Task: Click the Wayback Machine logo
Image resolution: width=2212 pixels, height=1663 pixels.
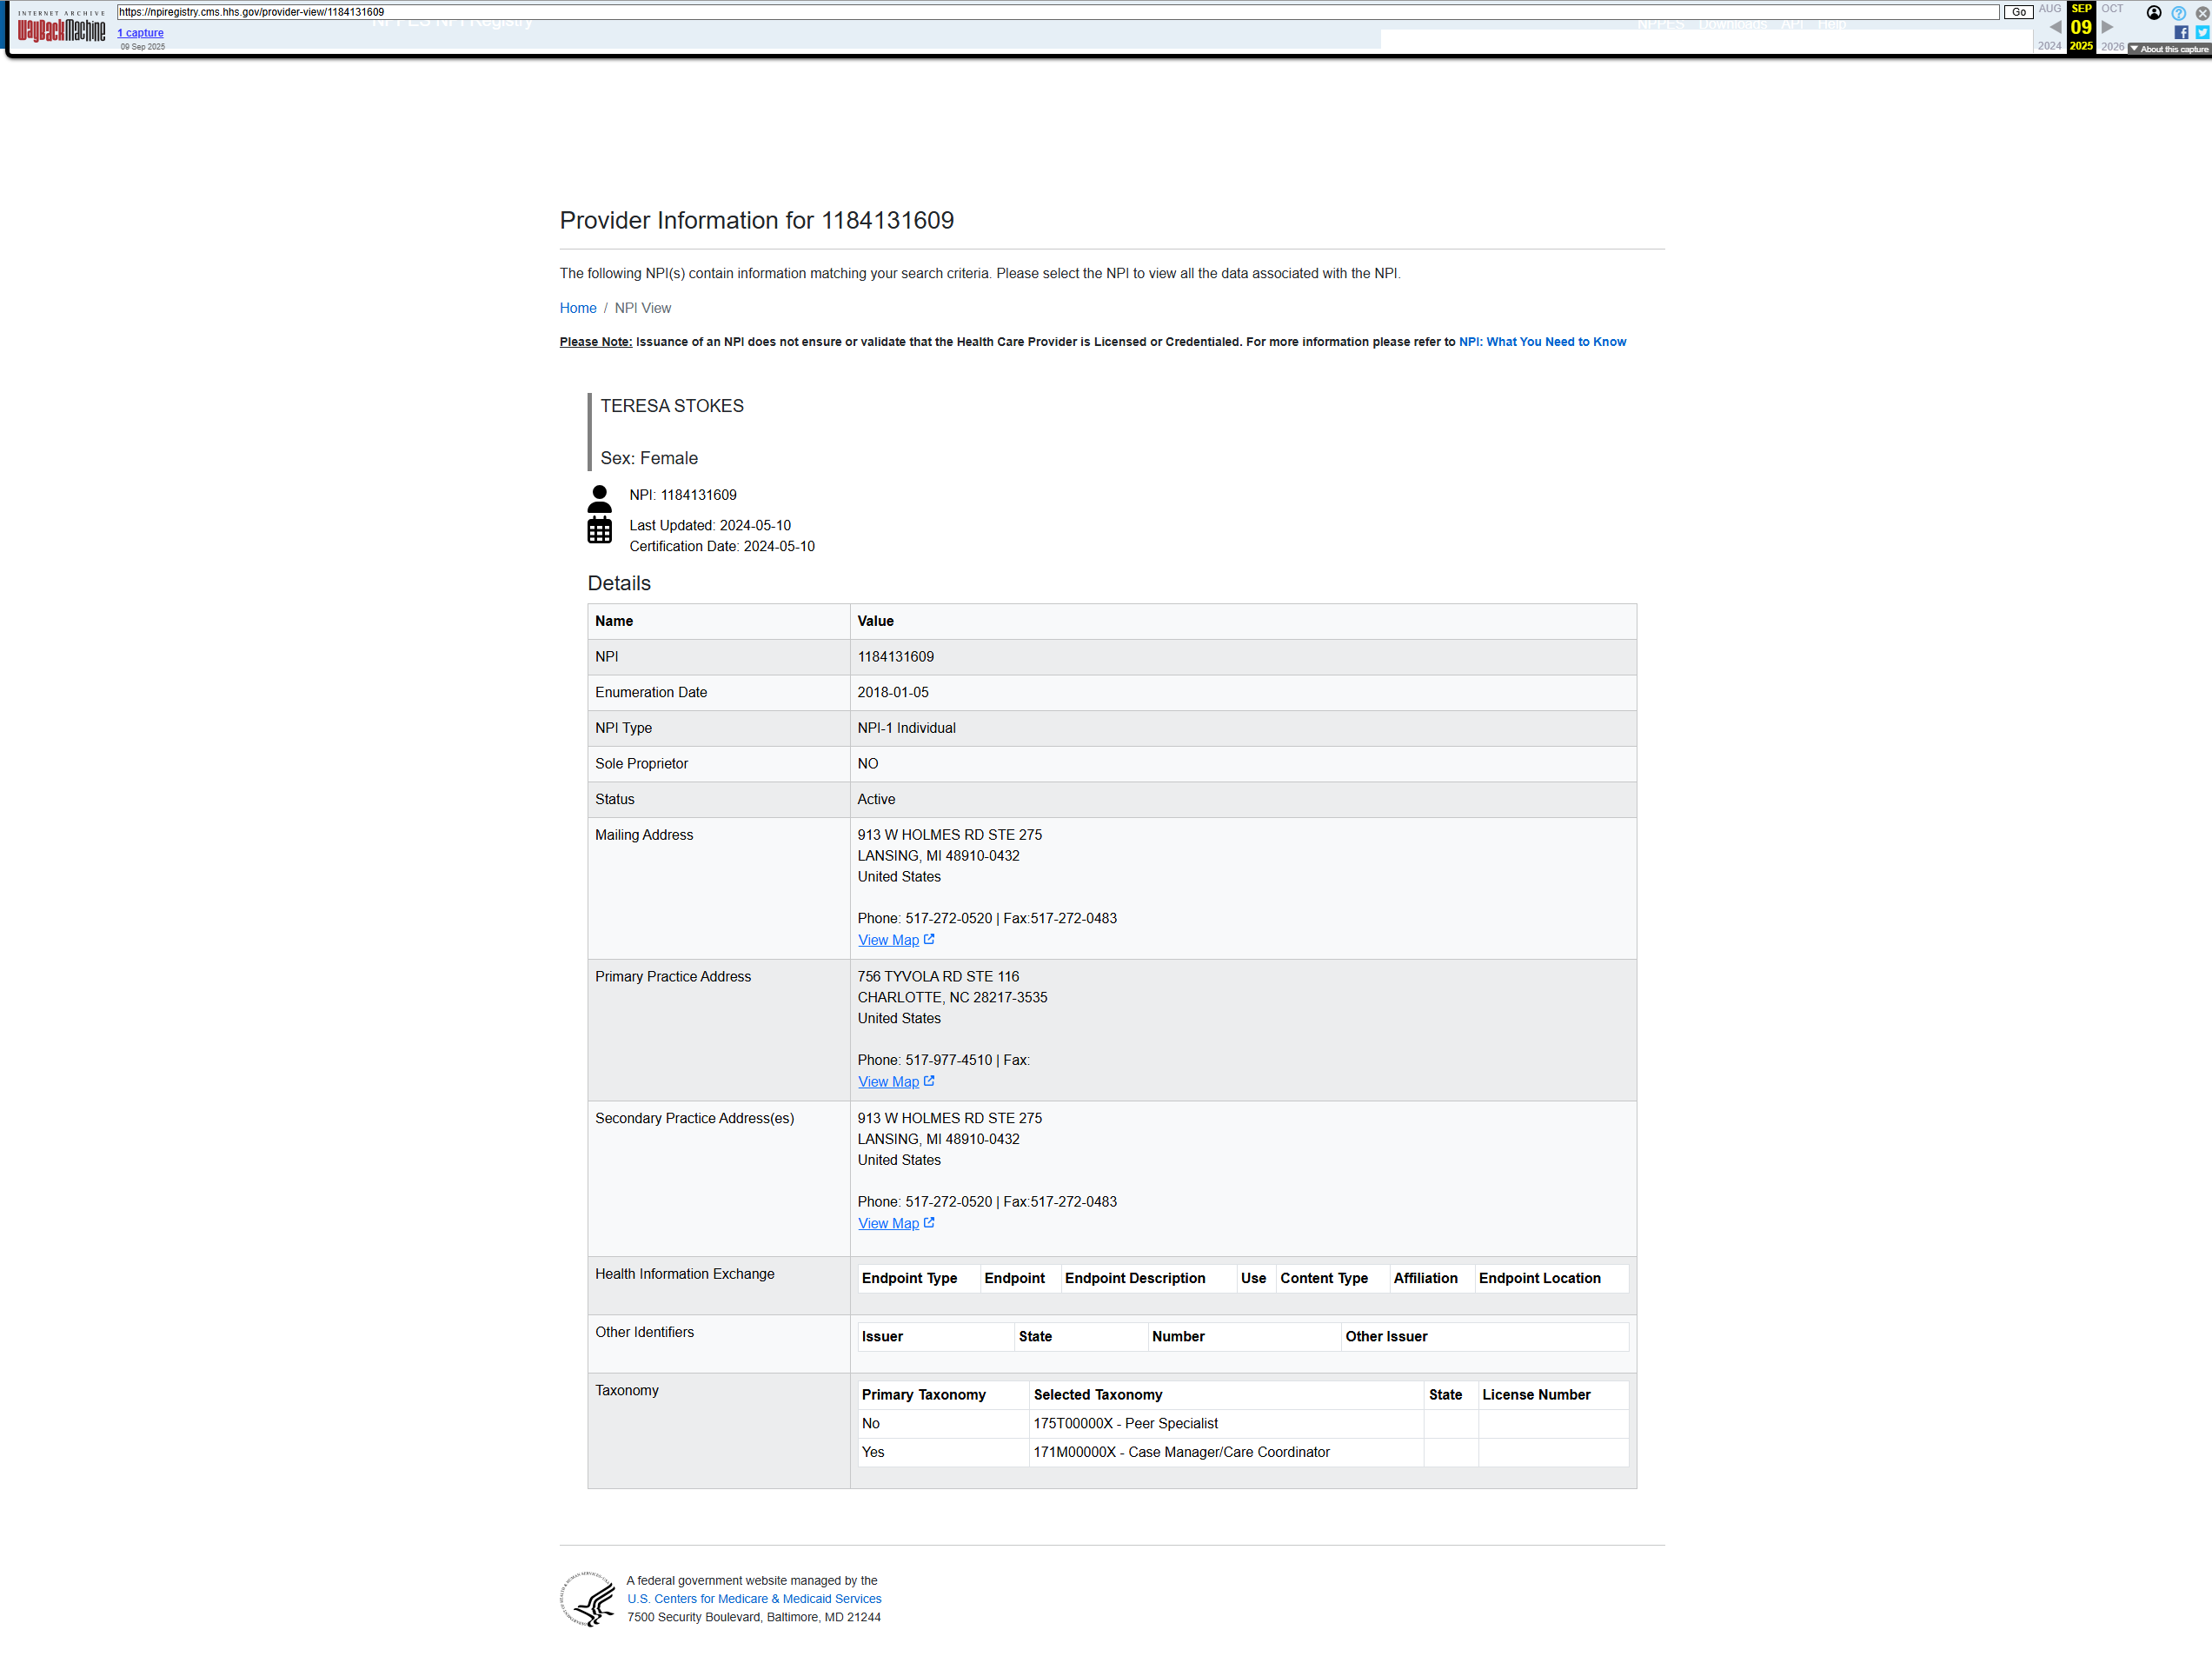Action: pyautogui.click(x=61, y=28)
